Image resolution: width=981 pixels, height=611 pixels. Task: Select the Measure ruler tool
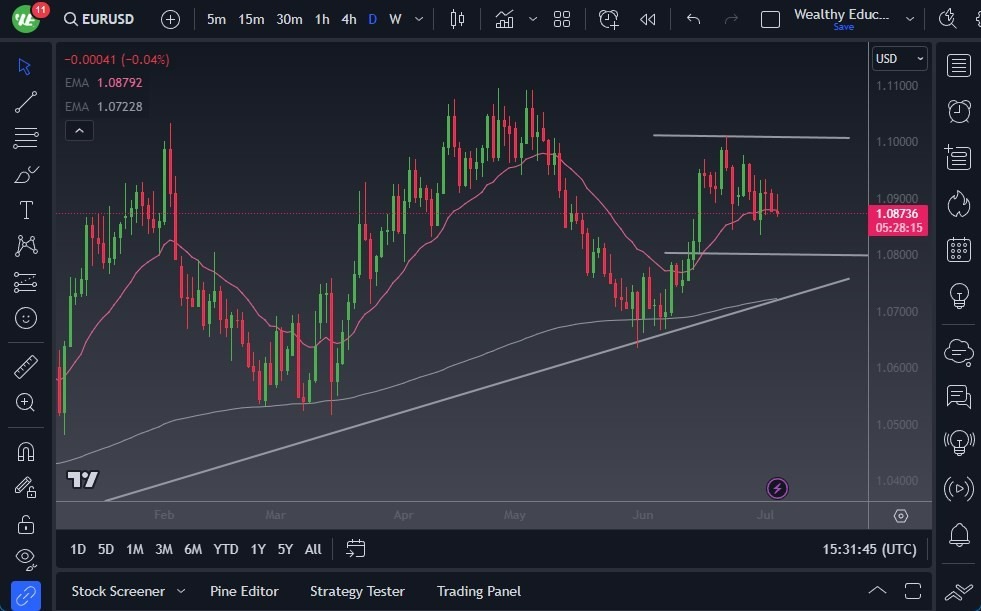coord(26,365)
